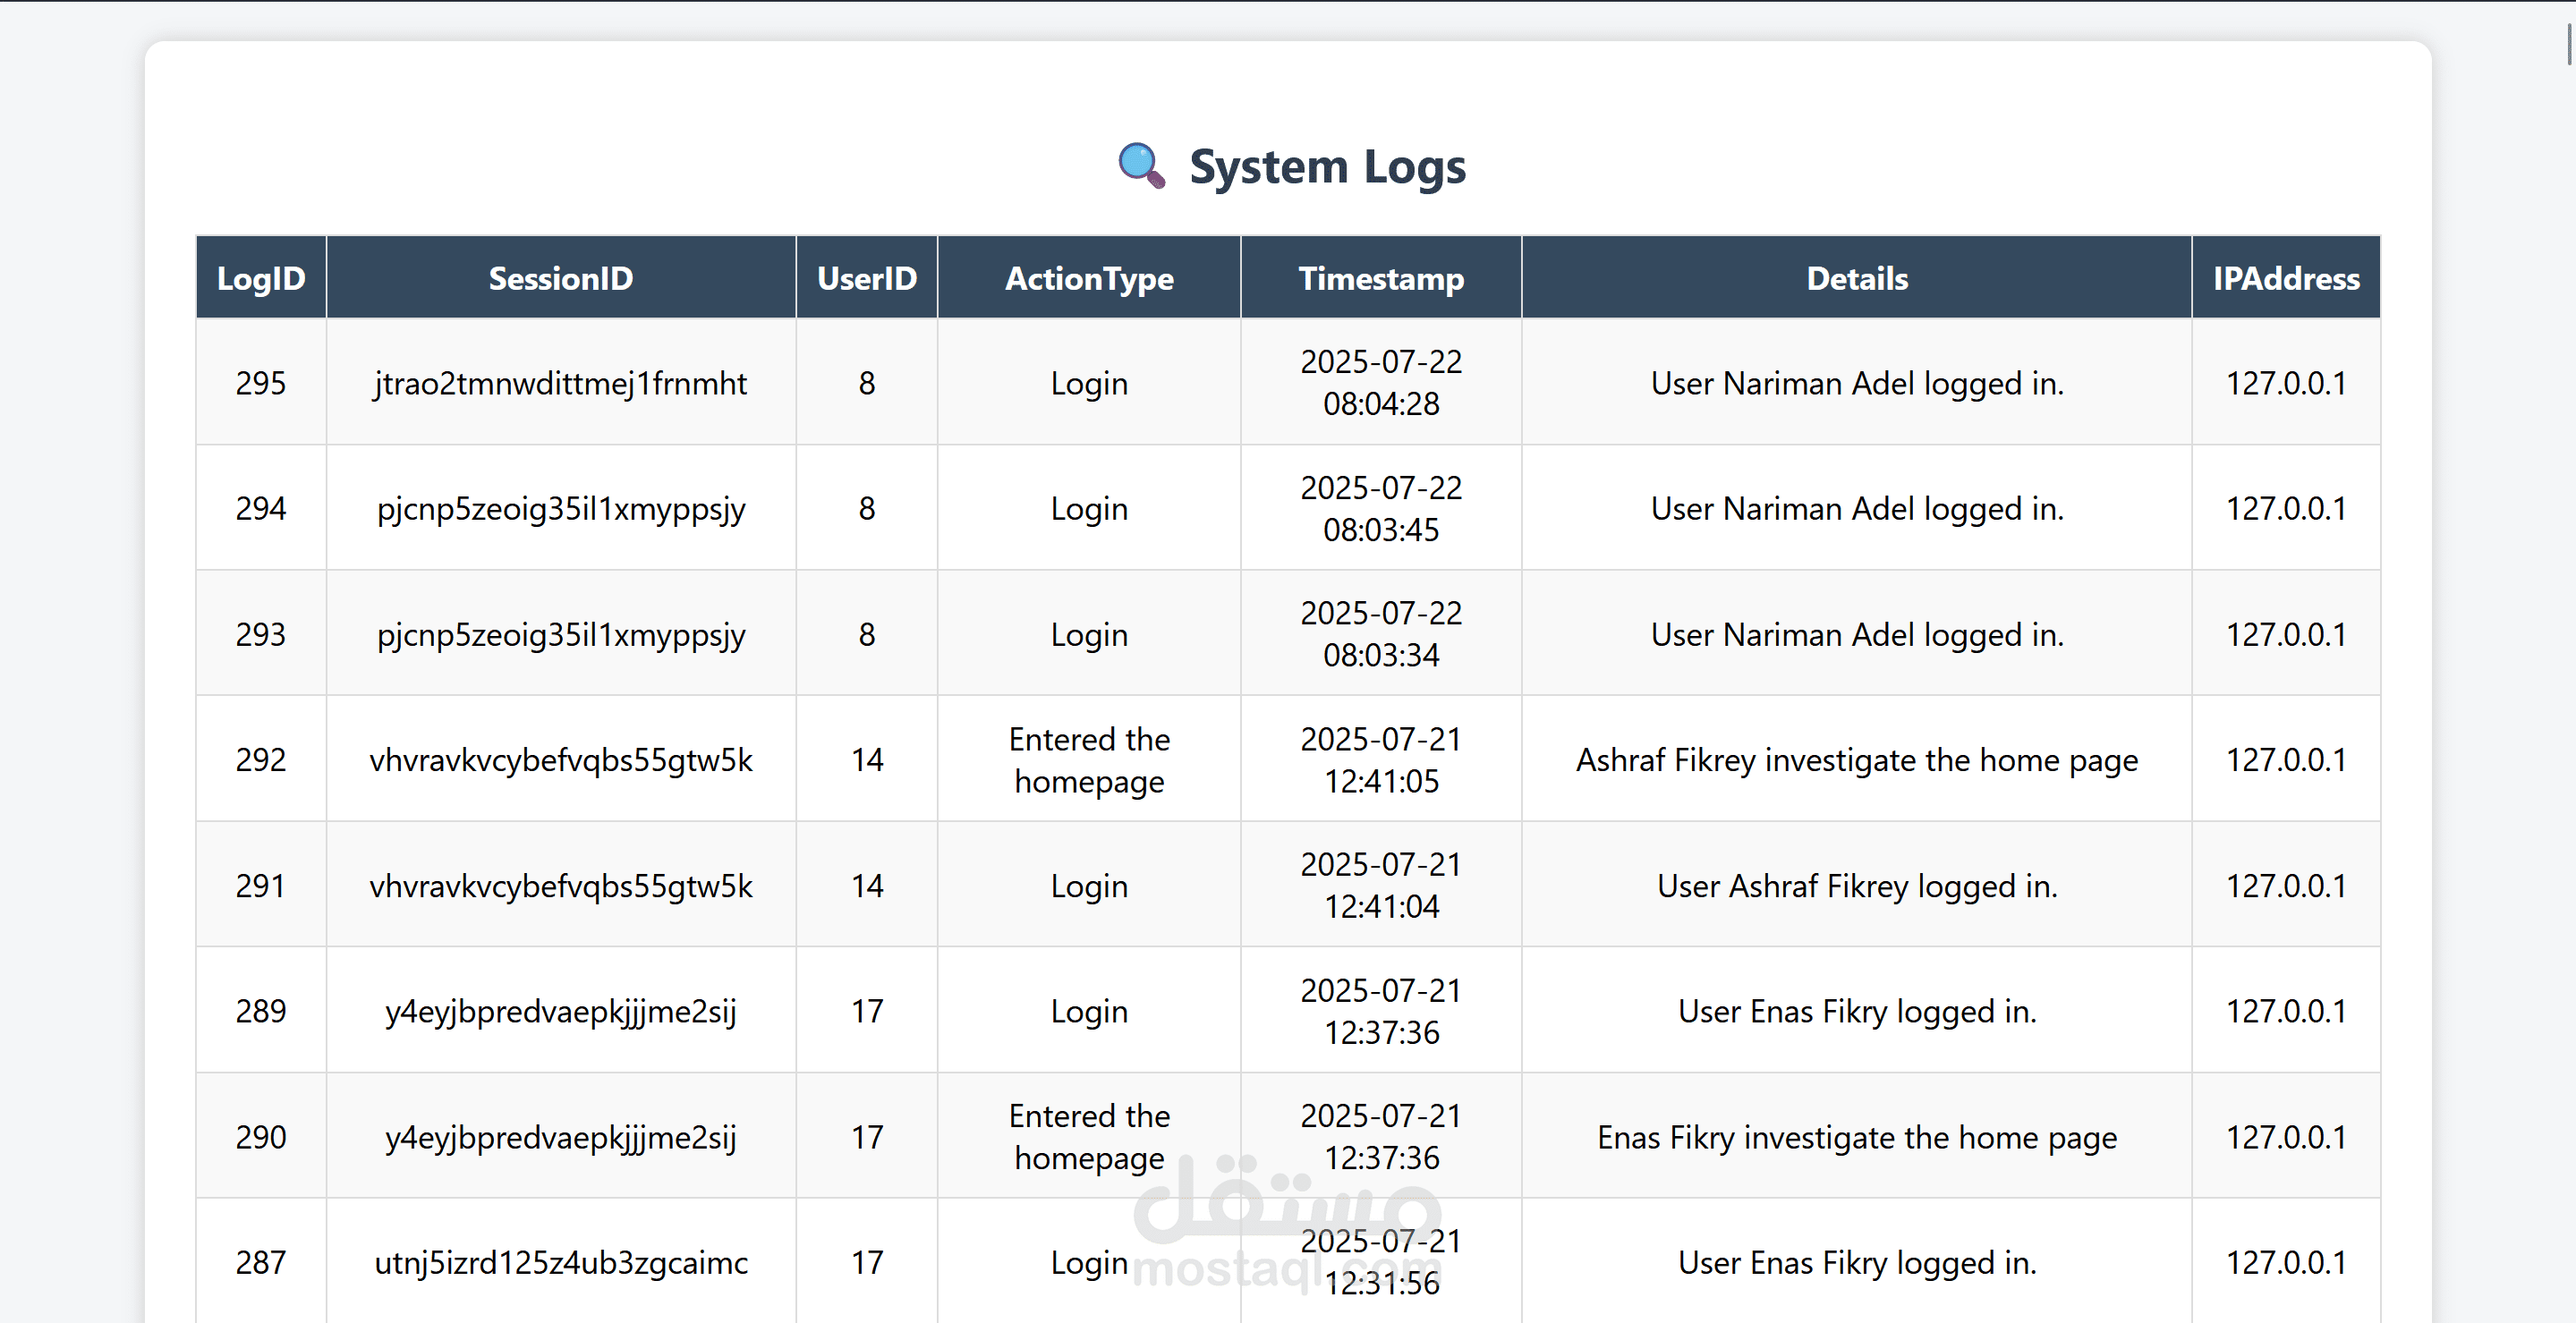Select LogID cell 294
The height and width of the screenshot is (1323, 2576).
(261, 509)
